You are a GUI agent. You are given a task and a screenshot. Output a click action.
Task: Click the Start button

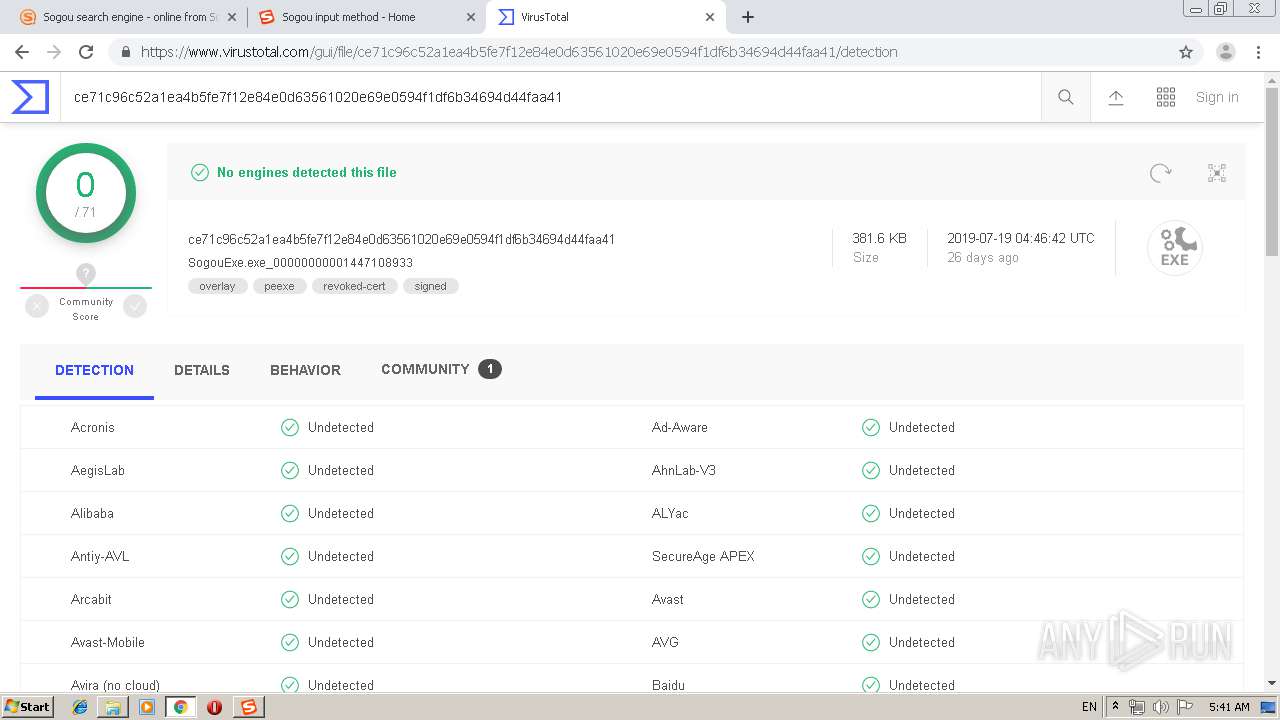28,707
